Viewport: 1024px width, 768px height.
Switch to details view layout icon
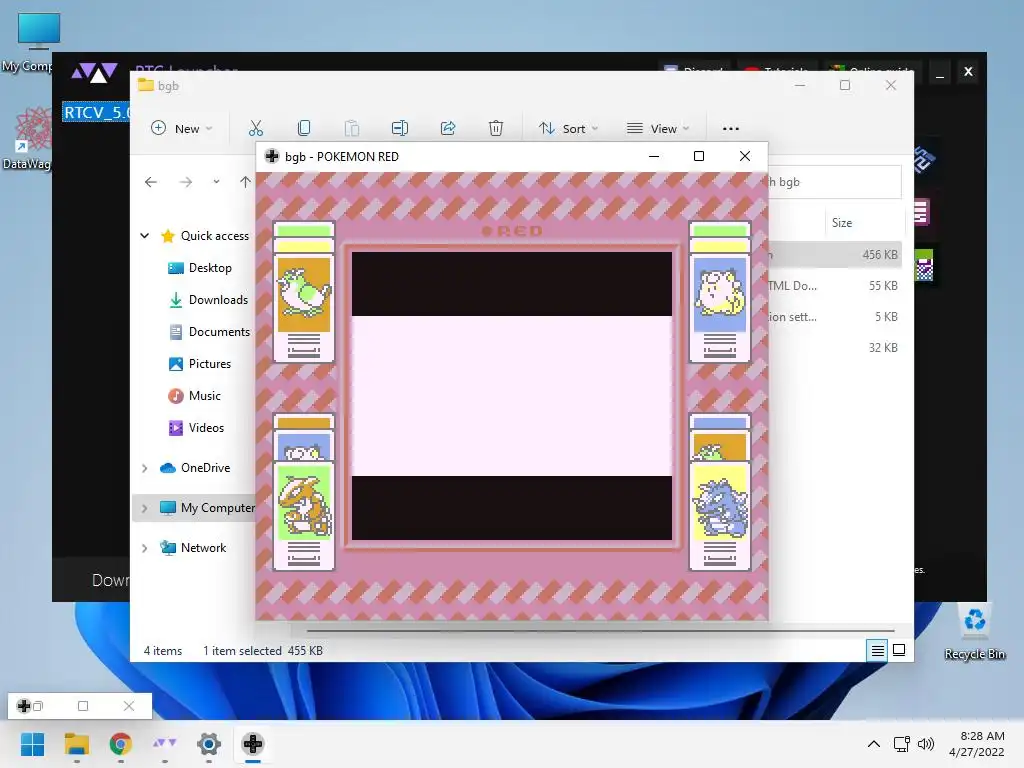click(877, 650)
